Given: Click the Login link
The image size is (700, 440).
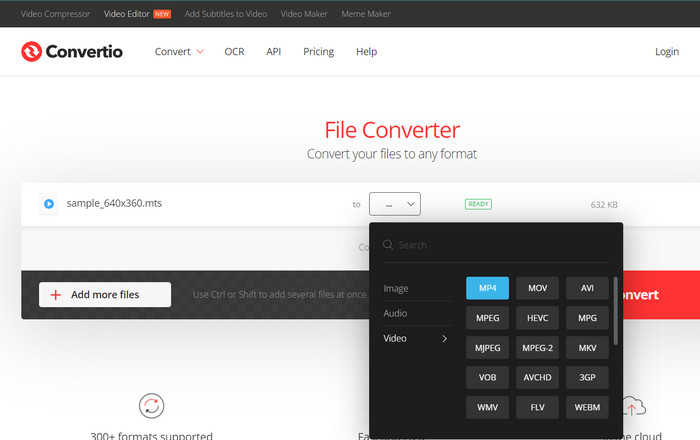Looking at the screenshot, I should [667, 52].
